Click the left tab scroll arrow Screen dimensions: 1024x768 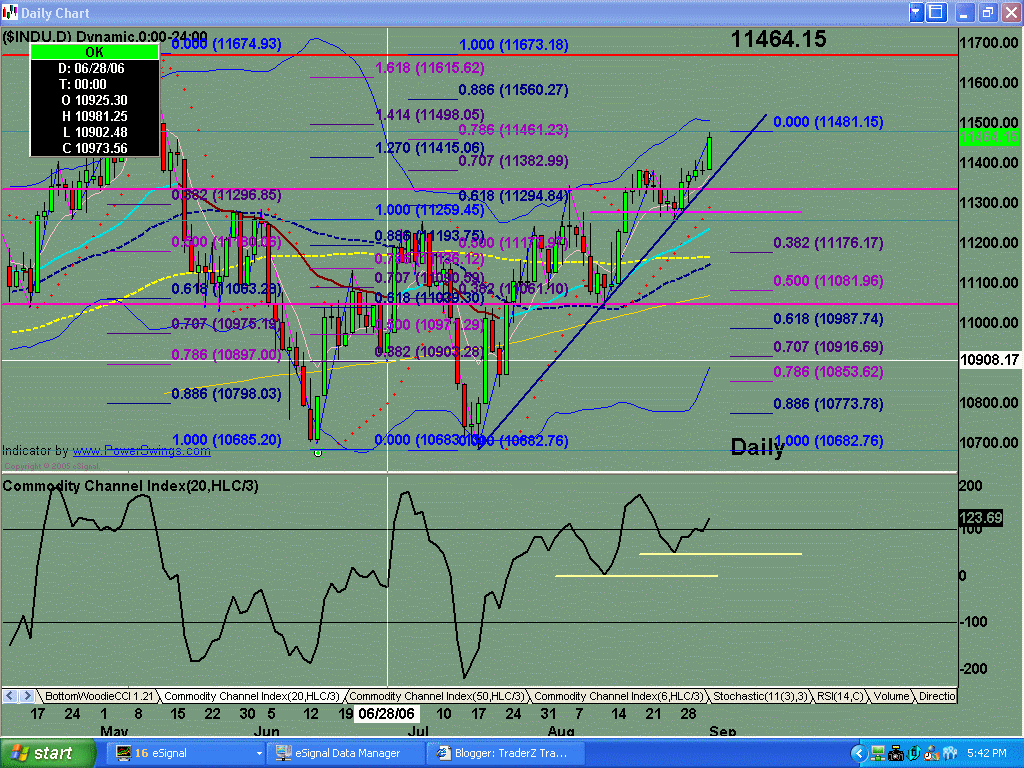point(10,696)
